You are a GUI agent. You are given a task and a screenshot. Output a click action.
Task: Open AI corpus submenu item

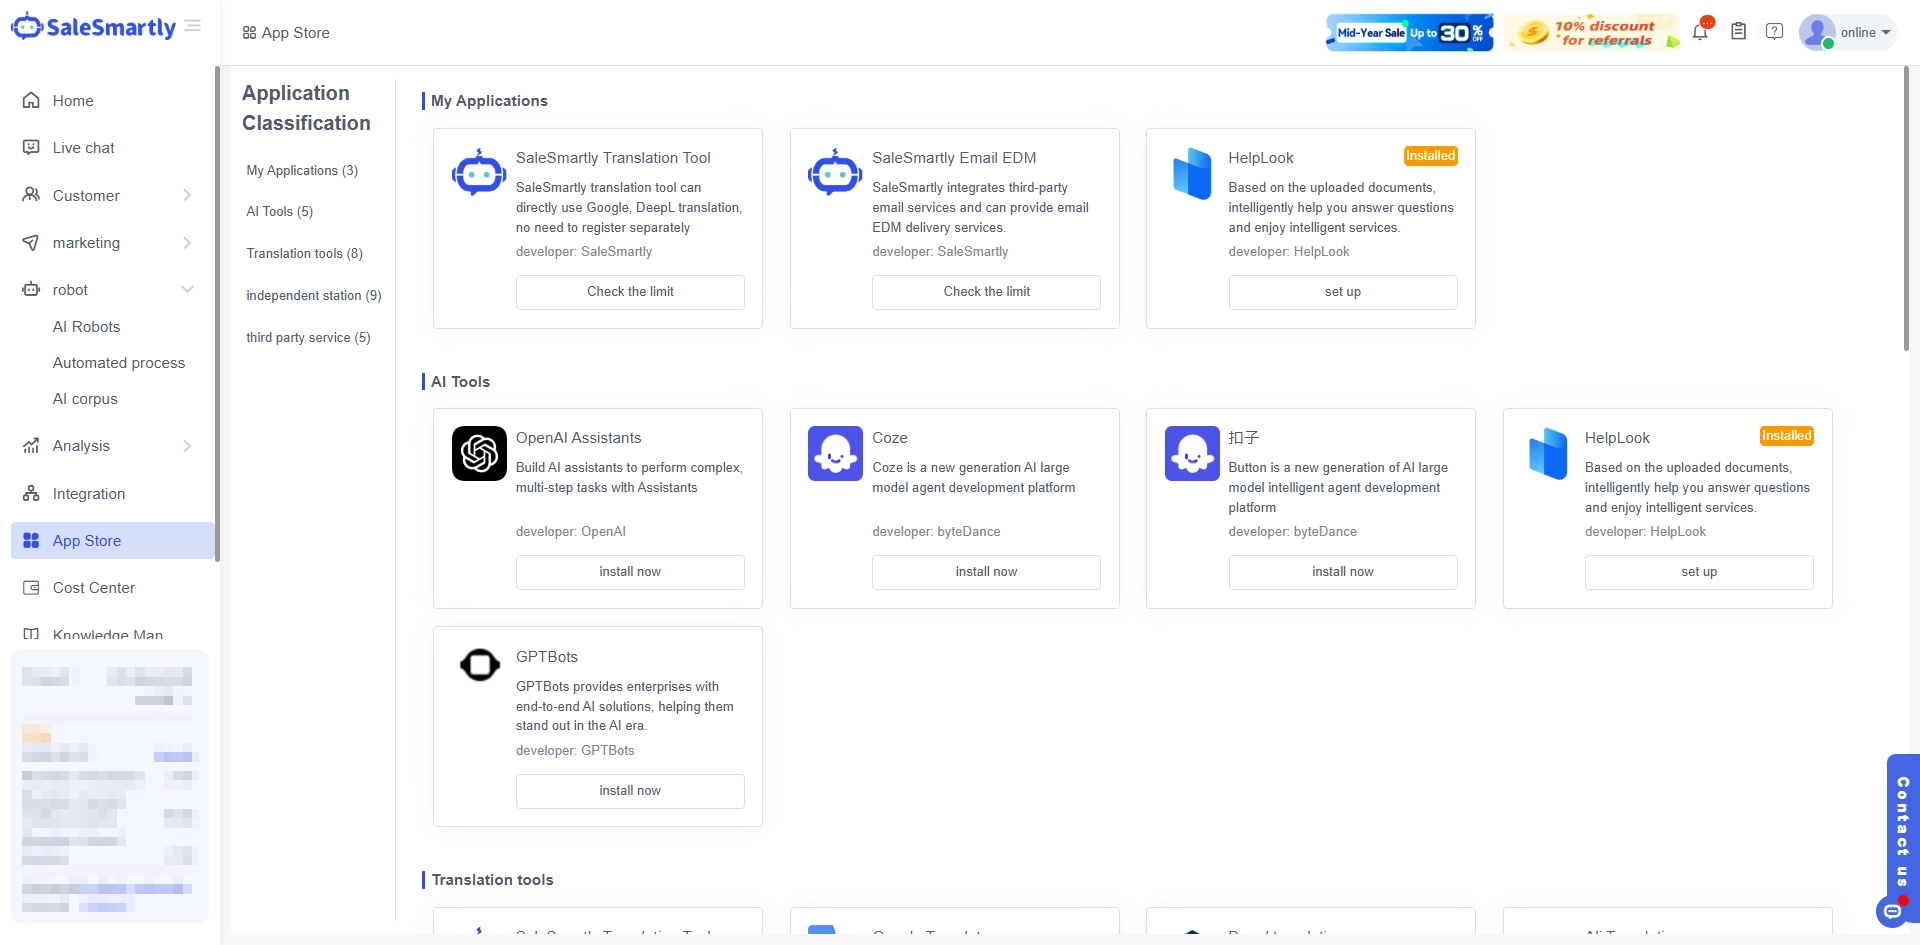tap(85, 399)
